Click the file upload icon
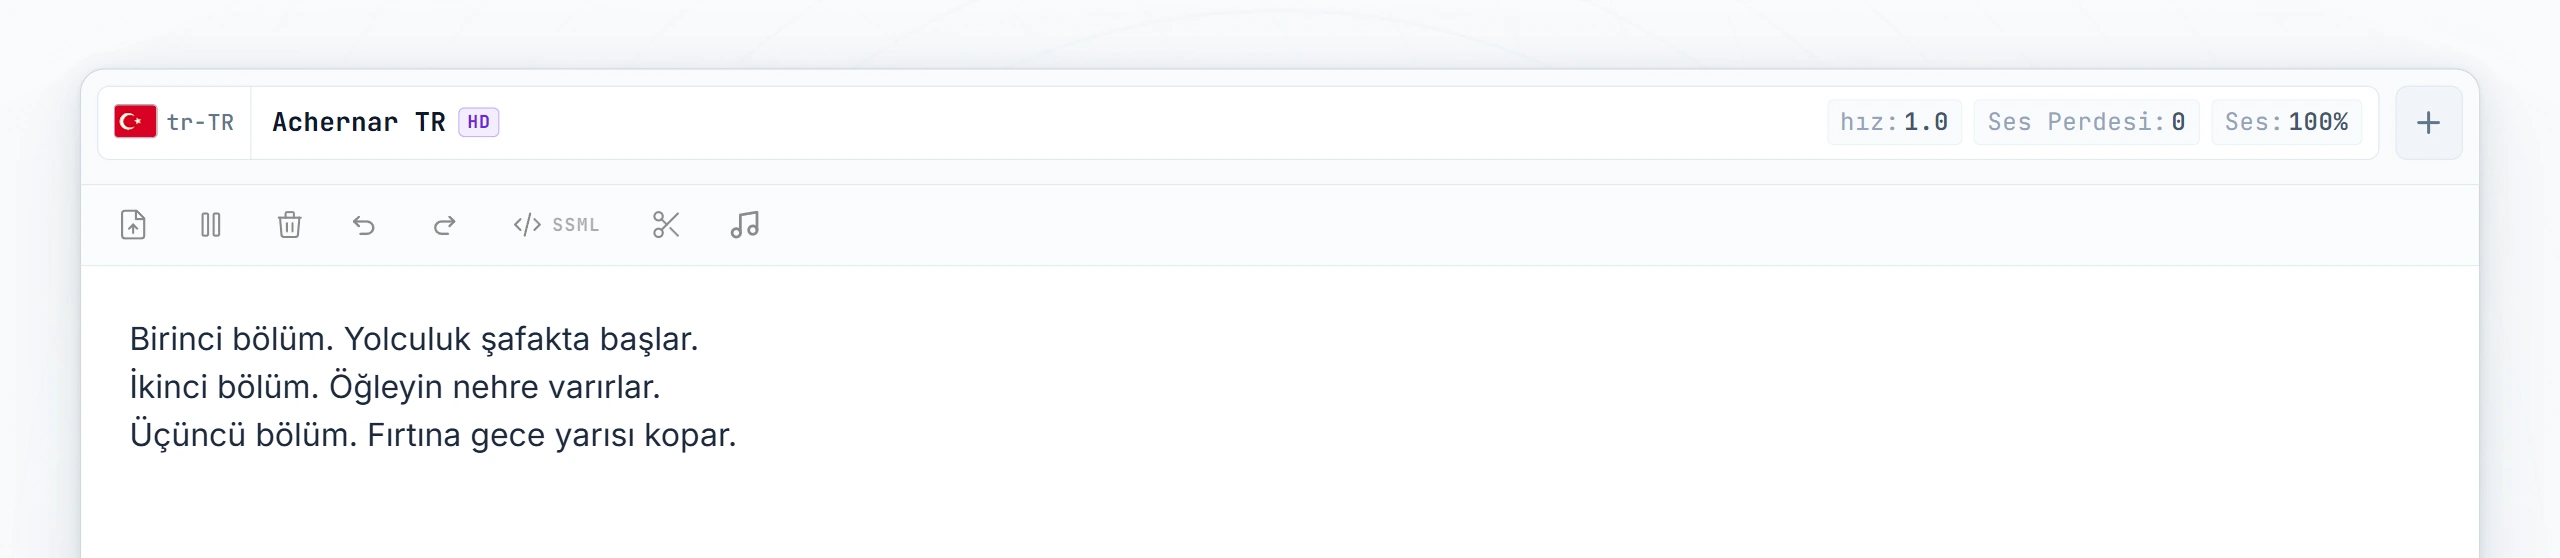Viewport: 2560px width, 558px height. pos(133,225)
